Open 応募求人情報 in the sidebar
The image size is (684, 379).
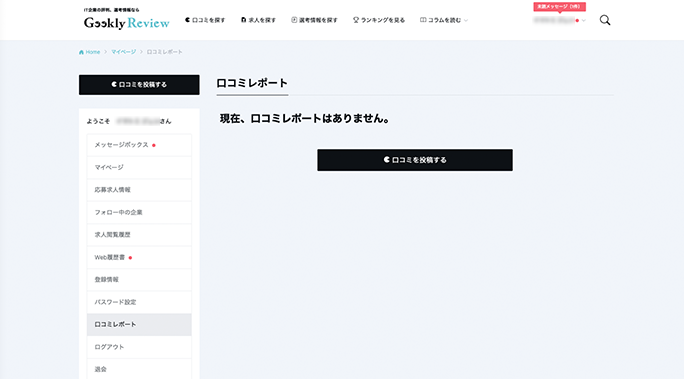[x=139, y=190]
